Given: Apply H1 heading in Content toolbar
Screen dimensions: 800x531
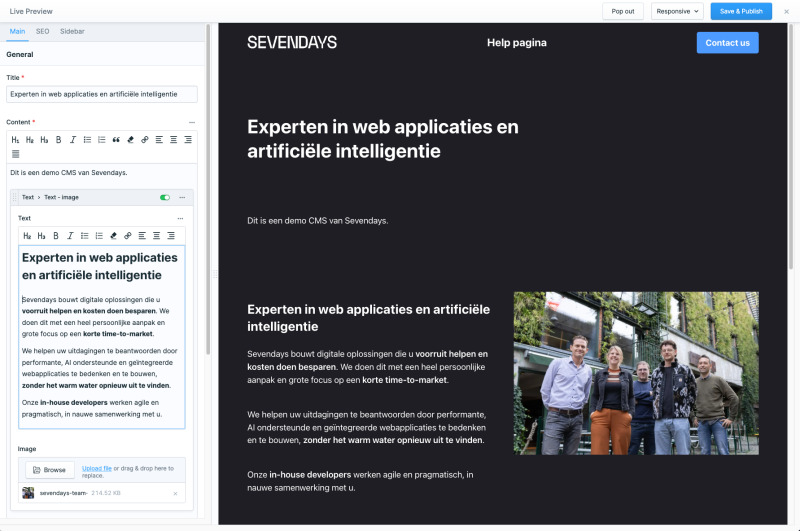Looking at the screenshot, I should [x=15, y=139].
